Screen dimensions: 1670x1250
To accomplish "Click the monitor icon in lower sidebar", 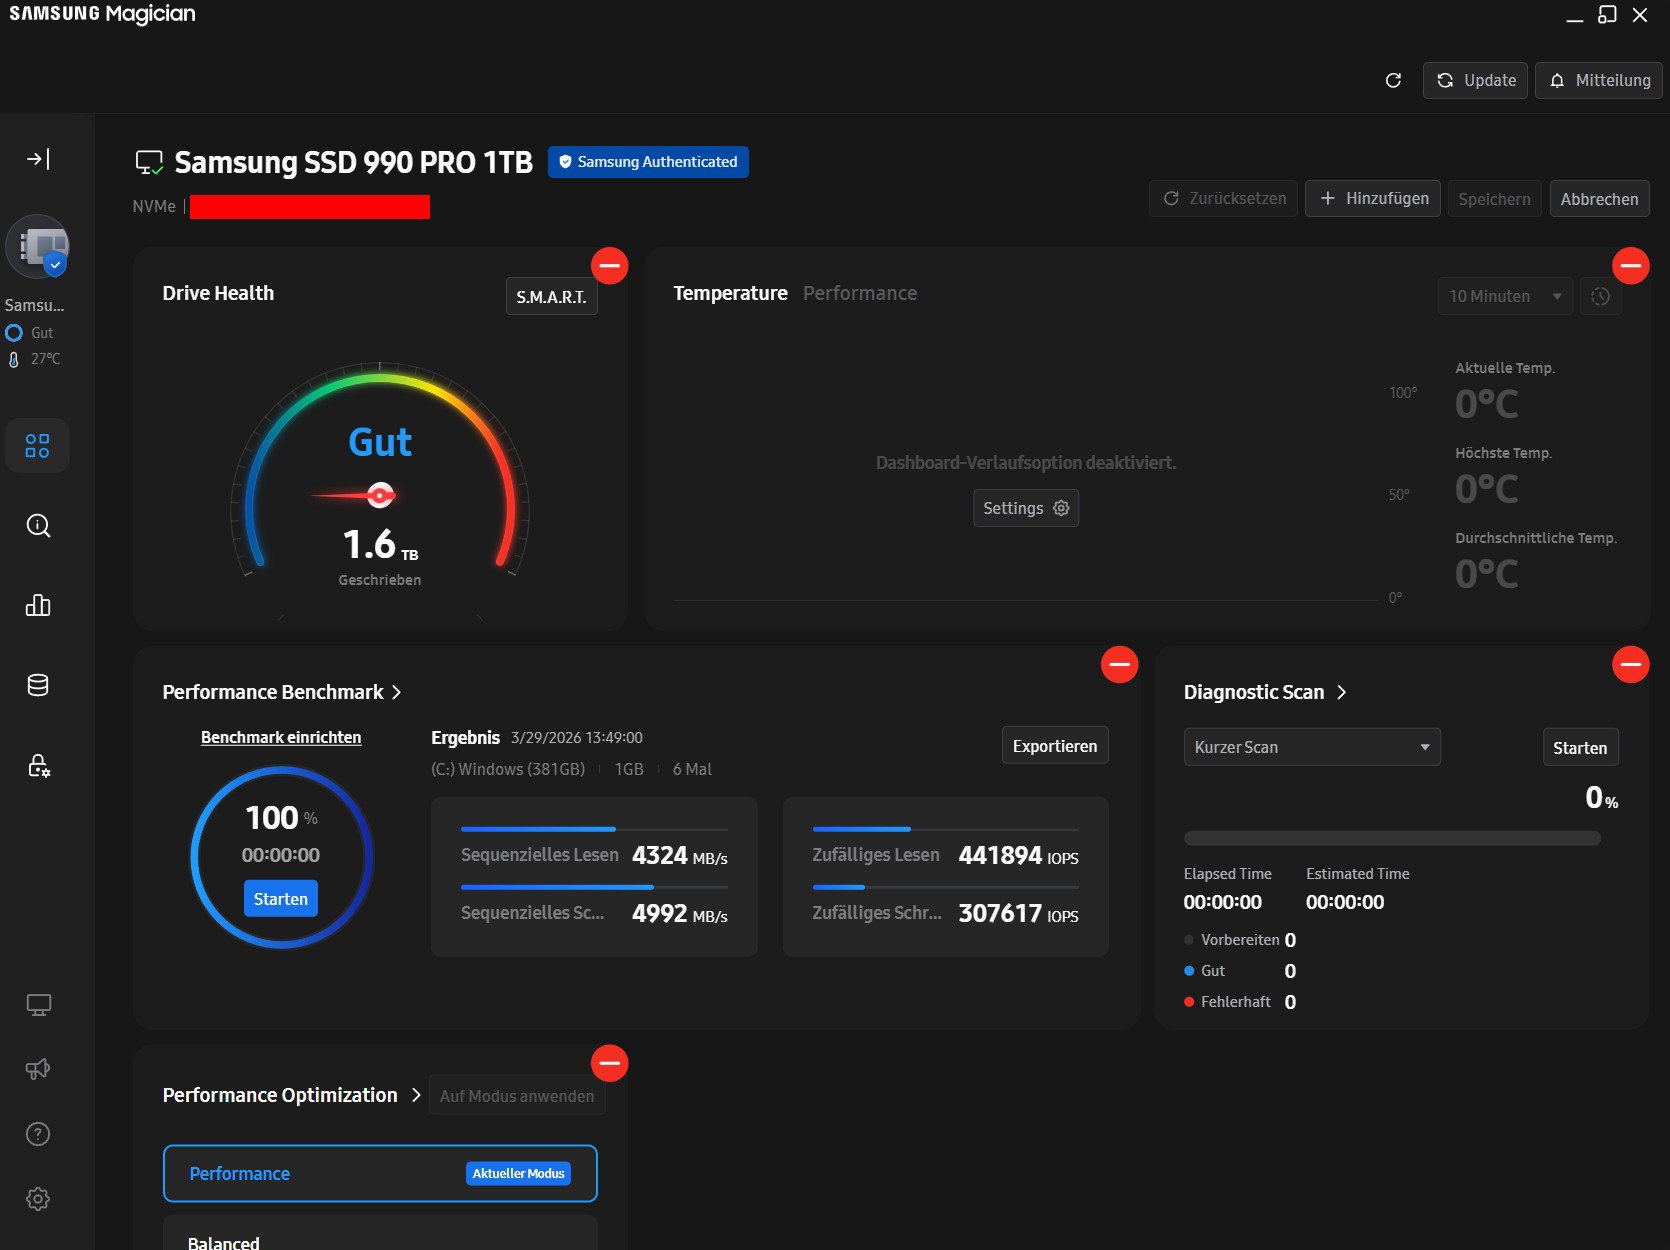I will (38, 1005).
